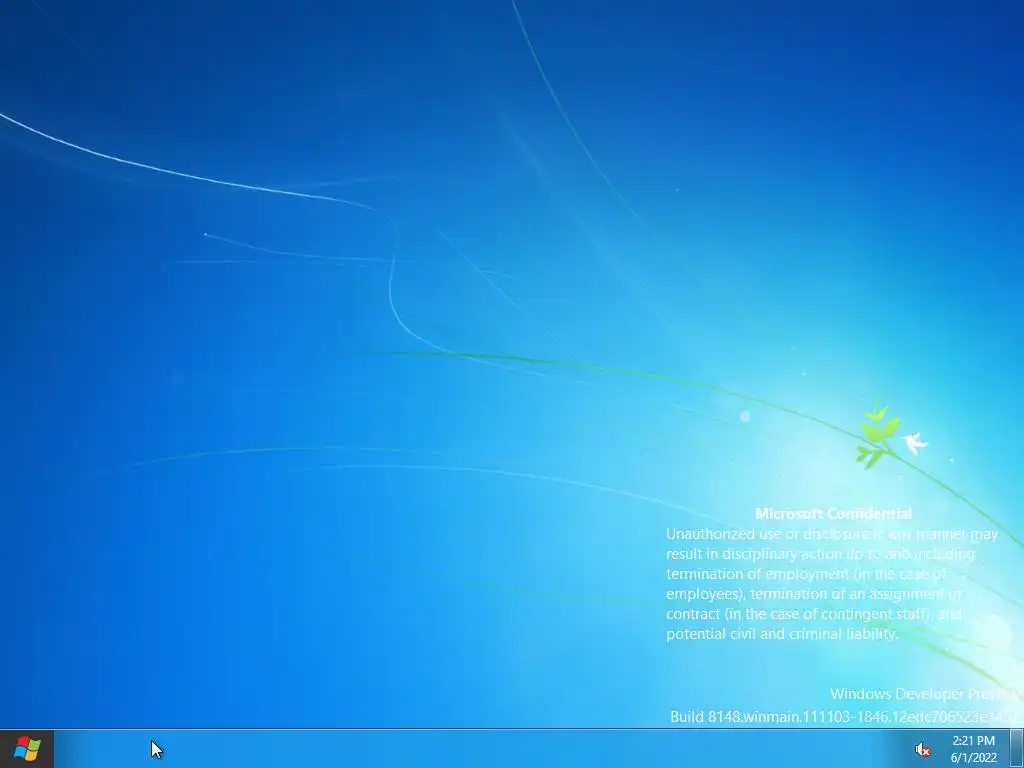Viewport: 1024px width, 768px height.
Task: Click the muted volume speaker icon
Action: click(x=922, y=749)
